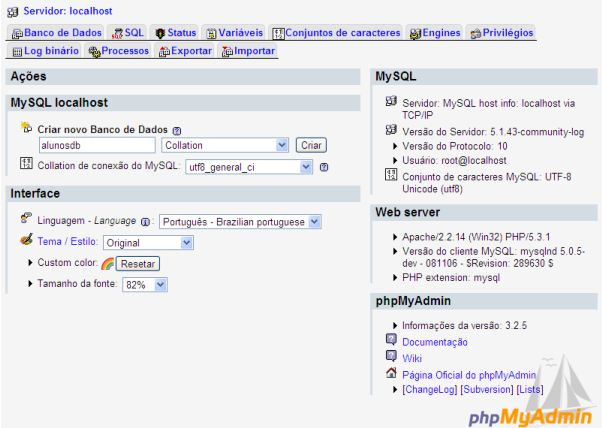The image size is (602, 428).
Task: Open help icon beside utf8_general_ci dropdown
Action: (x=324, y=167)
